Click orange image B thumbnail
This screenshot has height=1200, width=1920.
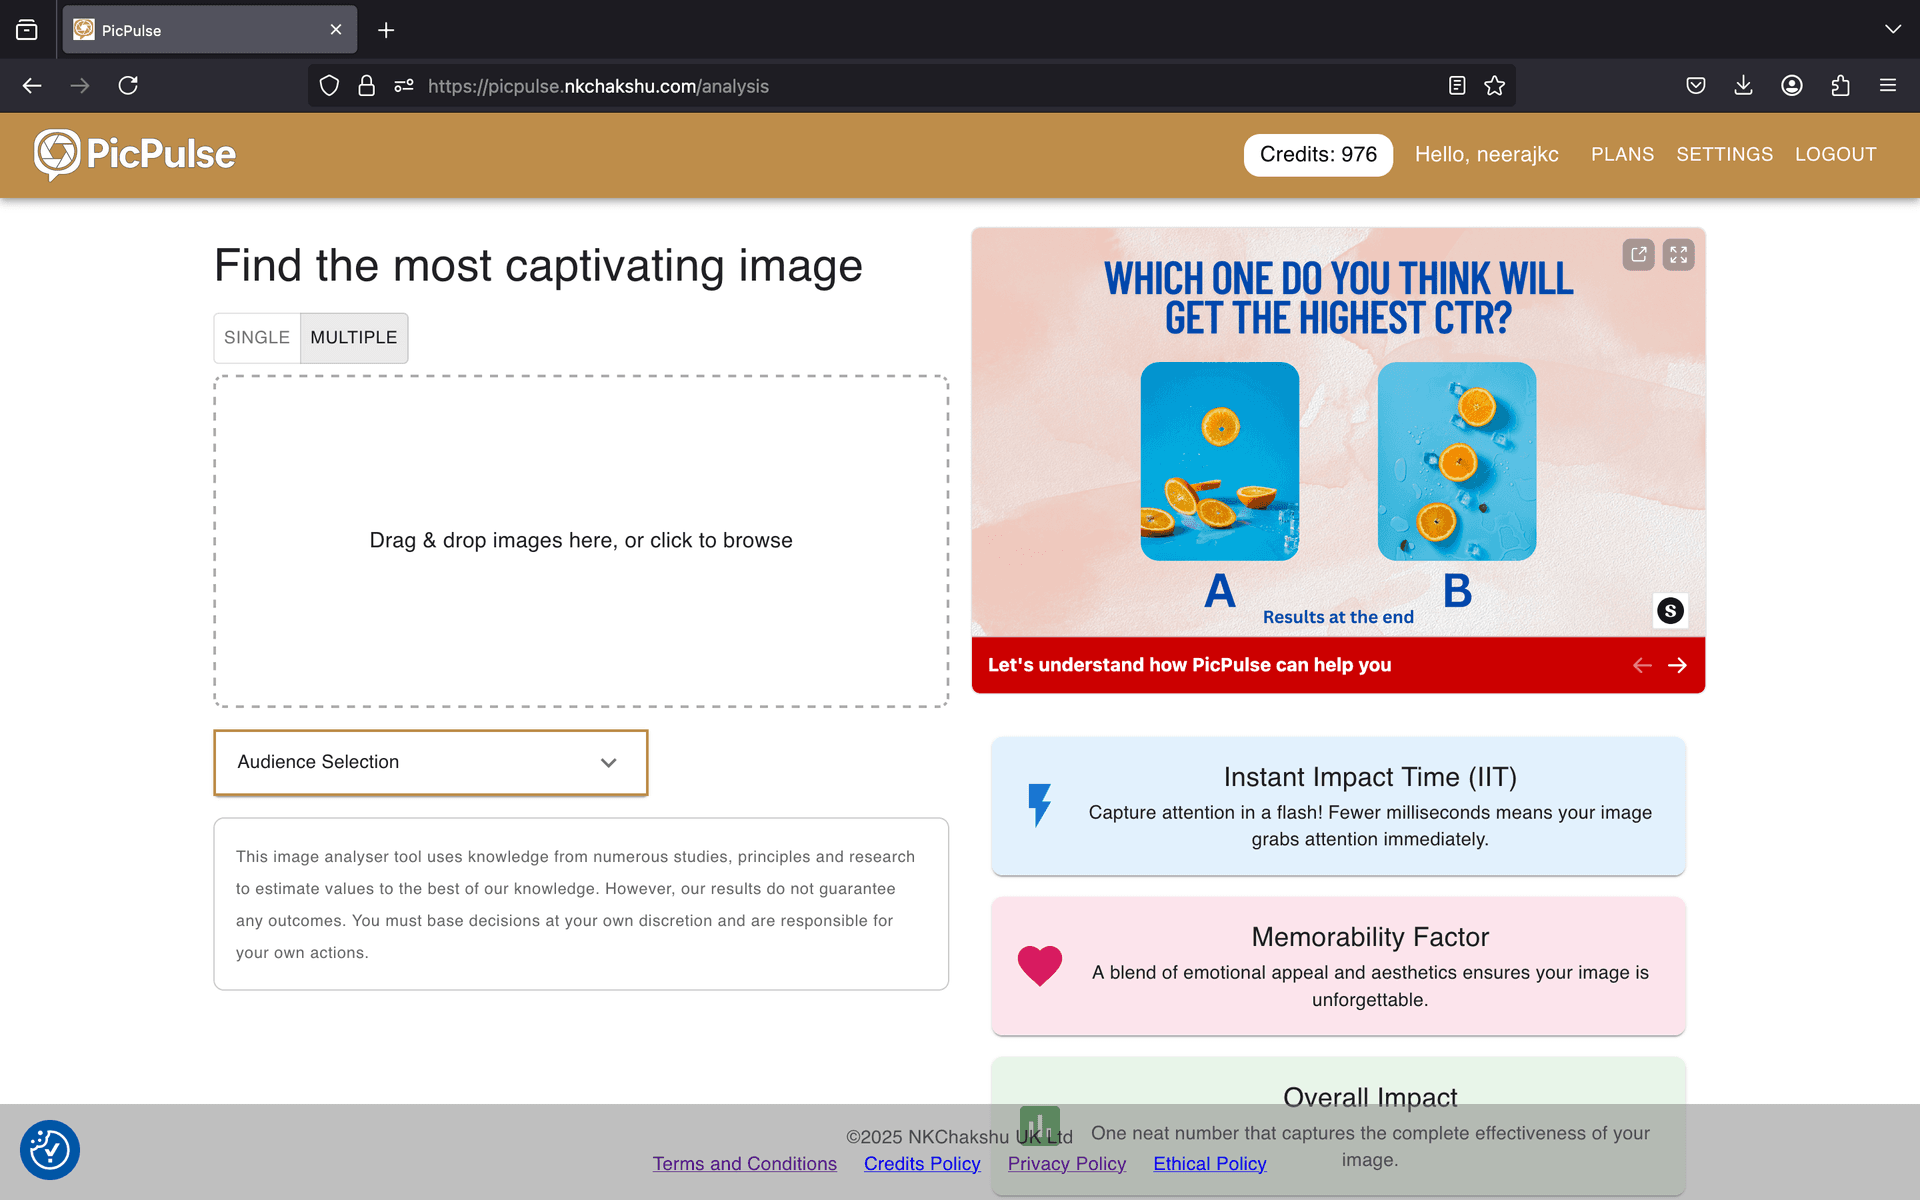[1457, 461]
